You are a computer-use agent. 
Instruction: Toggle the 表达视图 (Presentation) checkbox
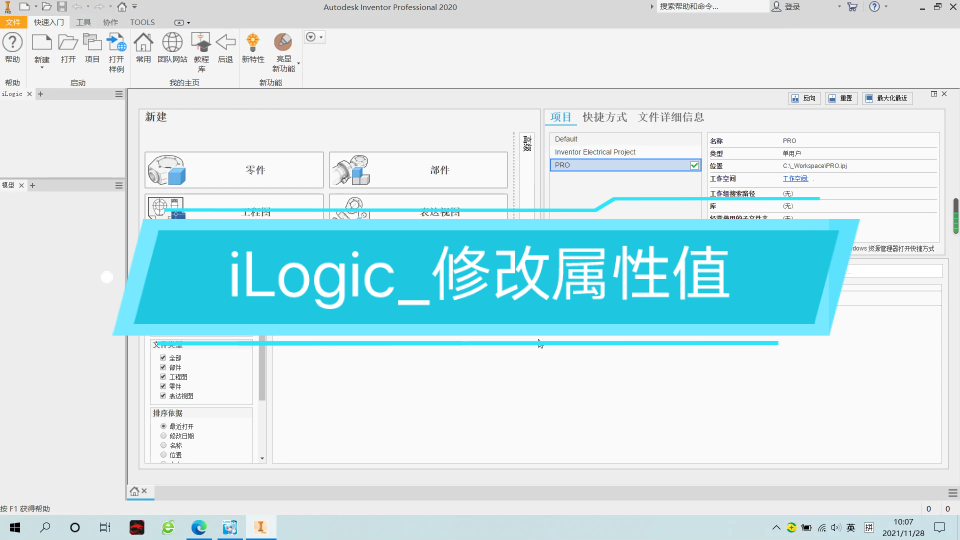163,396
